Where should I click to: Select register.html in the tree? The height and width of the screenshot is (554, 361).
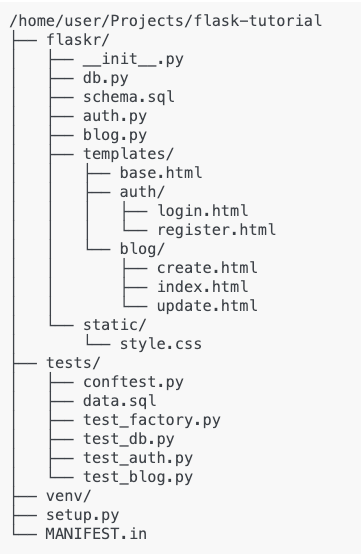[x=217, y=230]
